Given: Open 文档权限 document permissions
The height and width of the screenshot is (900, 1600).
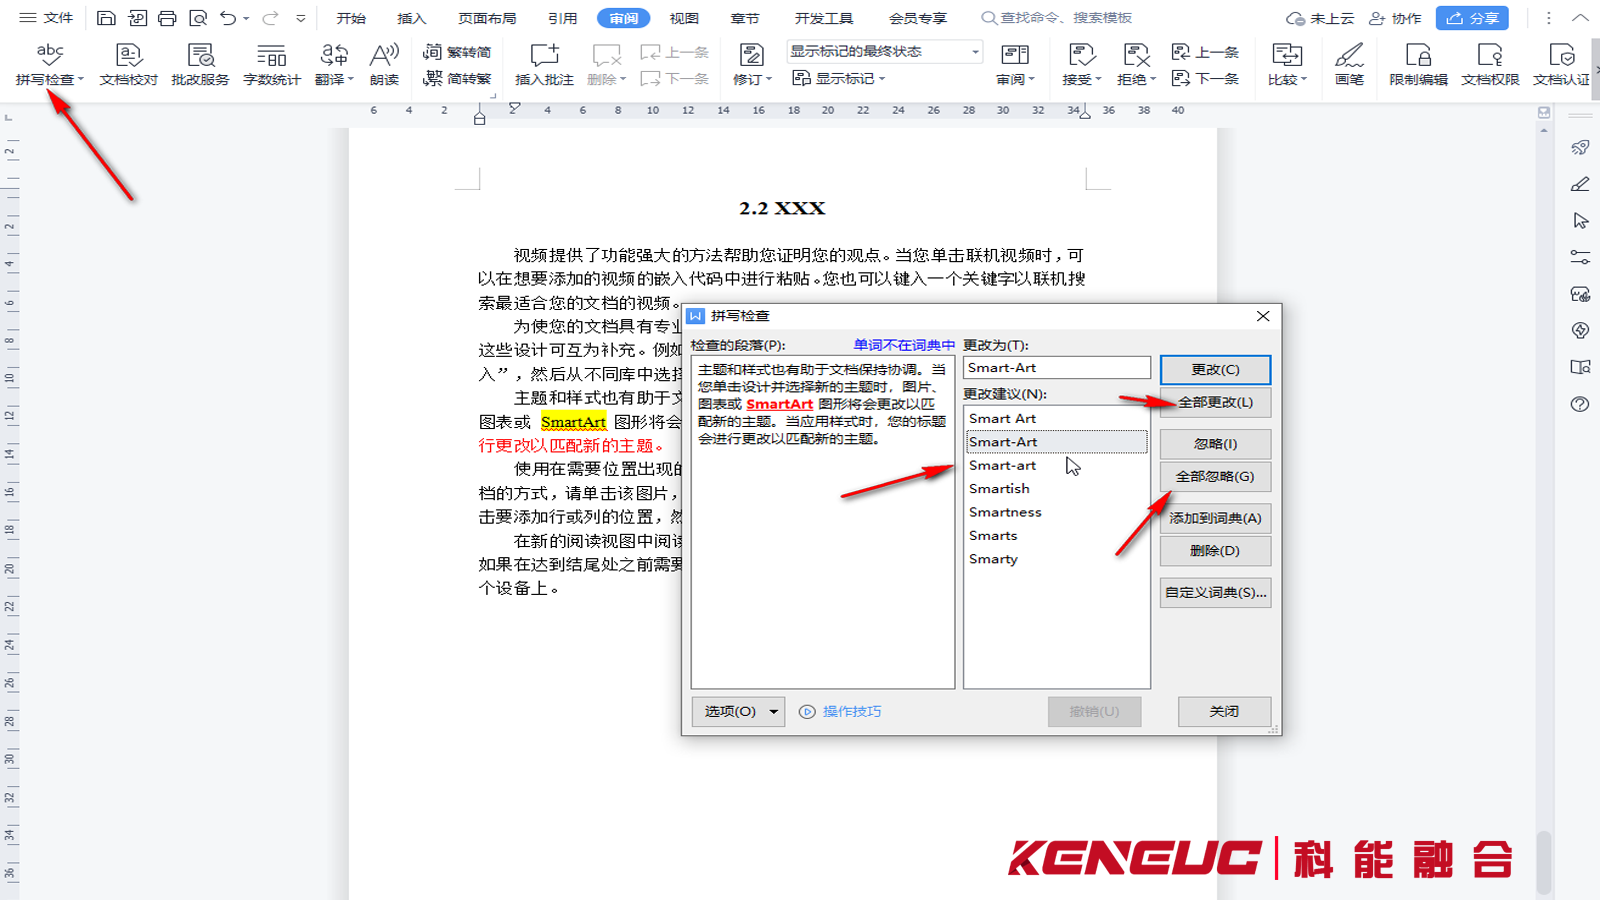Looking at the screenshot, I should [1490, 64].
